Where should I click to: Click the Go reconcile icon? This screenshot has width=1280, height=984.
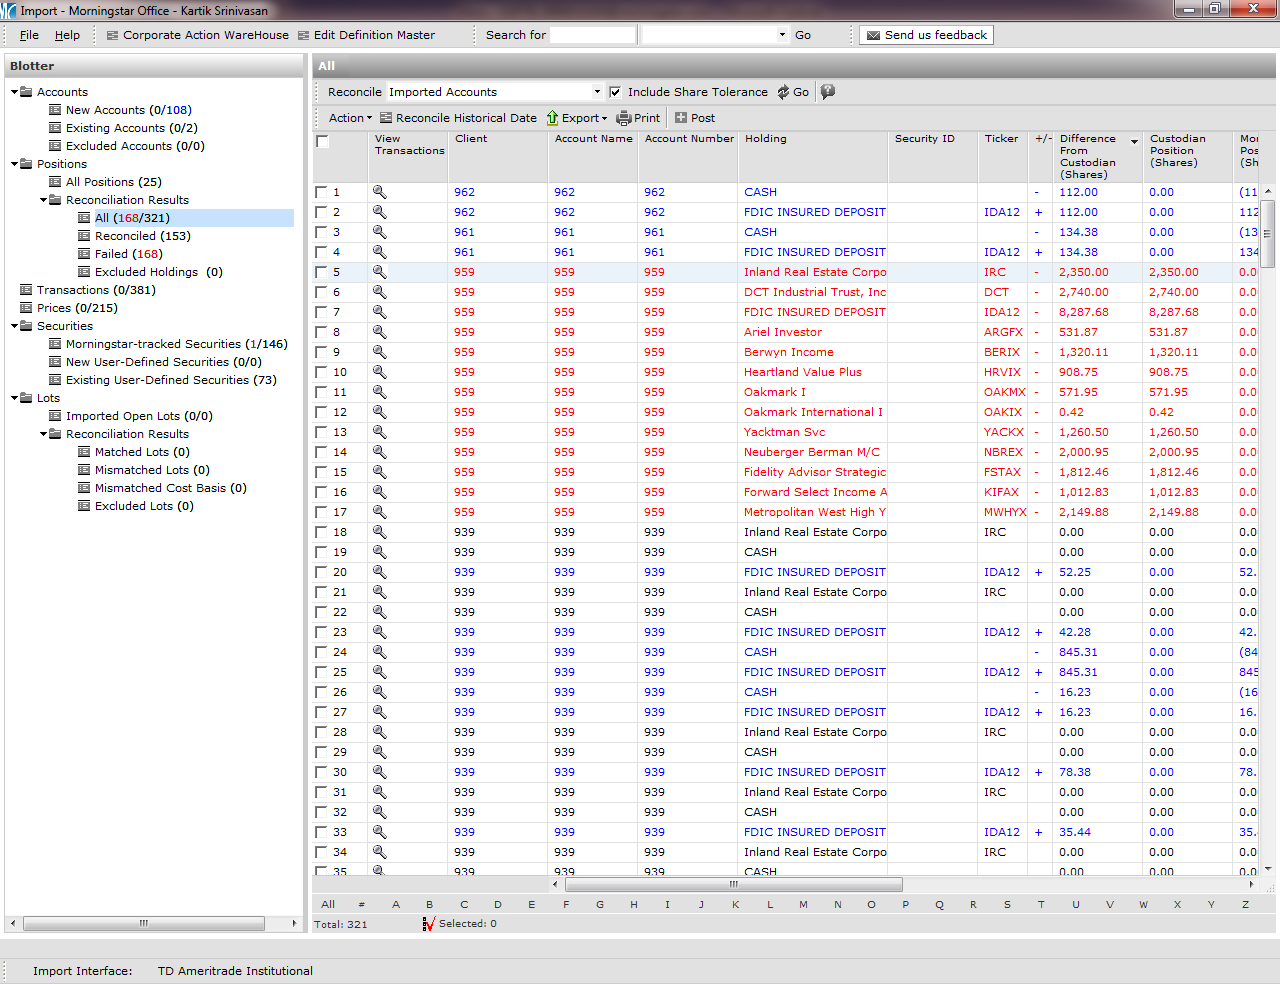point(784,92)
